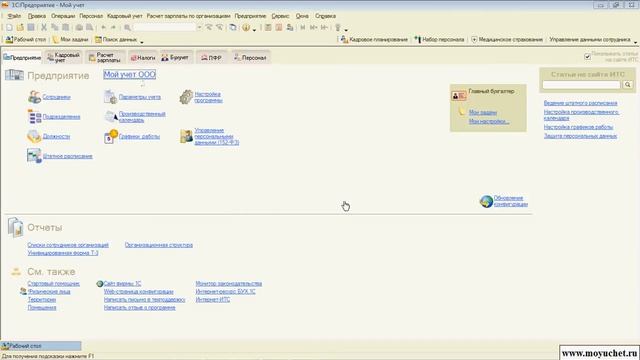Click the Должности positions icon
640x360 pixels.
pyautogui.click(x=34, y=136)
